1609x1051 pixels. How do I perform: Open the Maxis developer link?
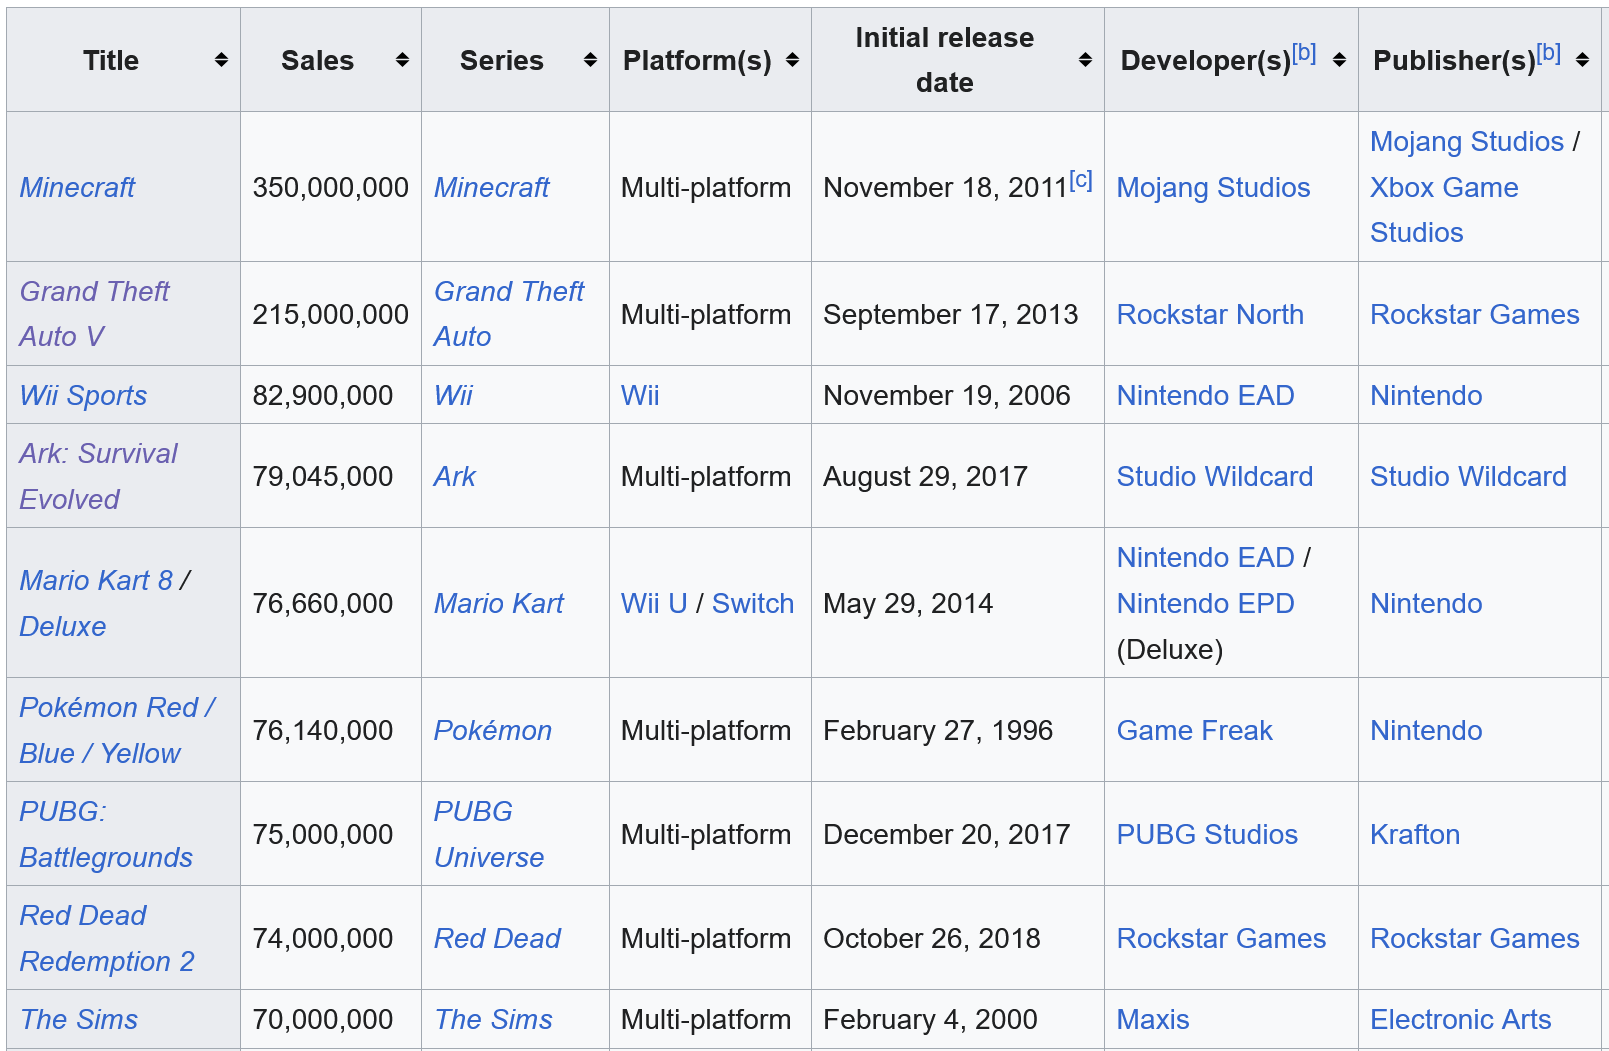click(1153, 1019)
